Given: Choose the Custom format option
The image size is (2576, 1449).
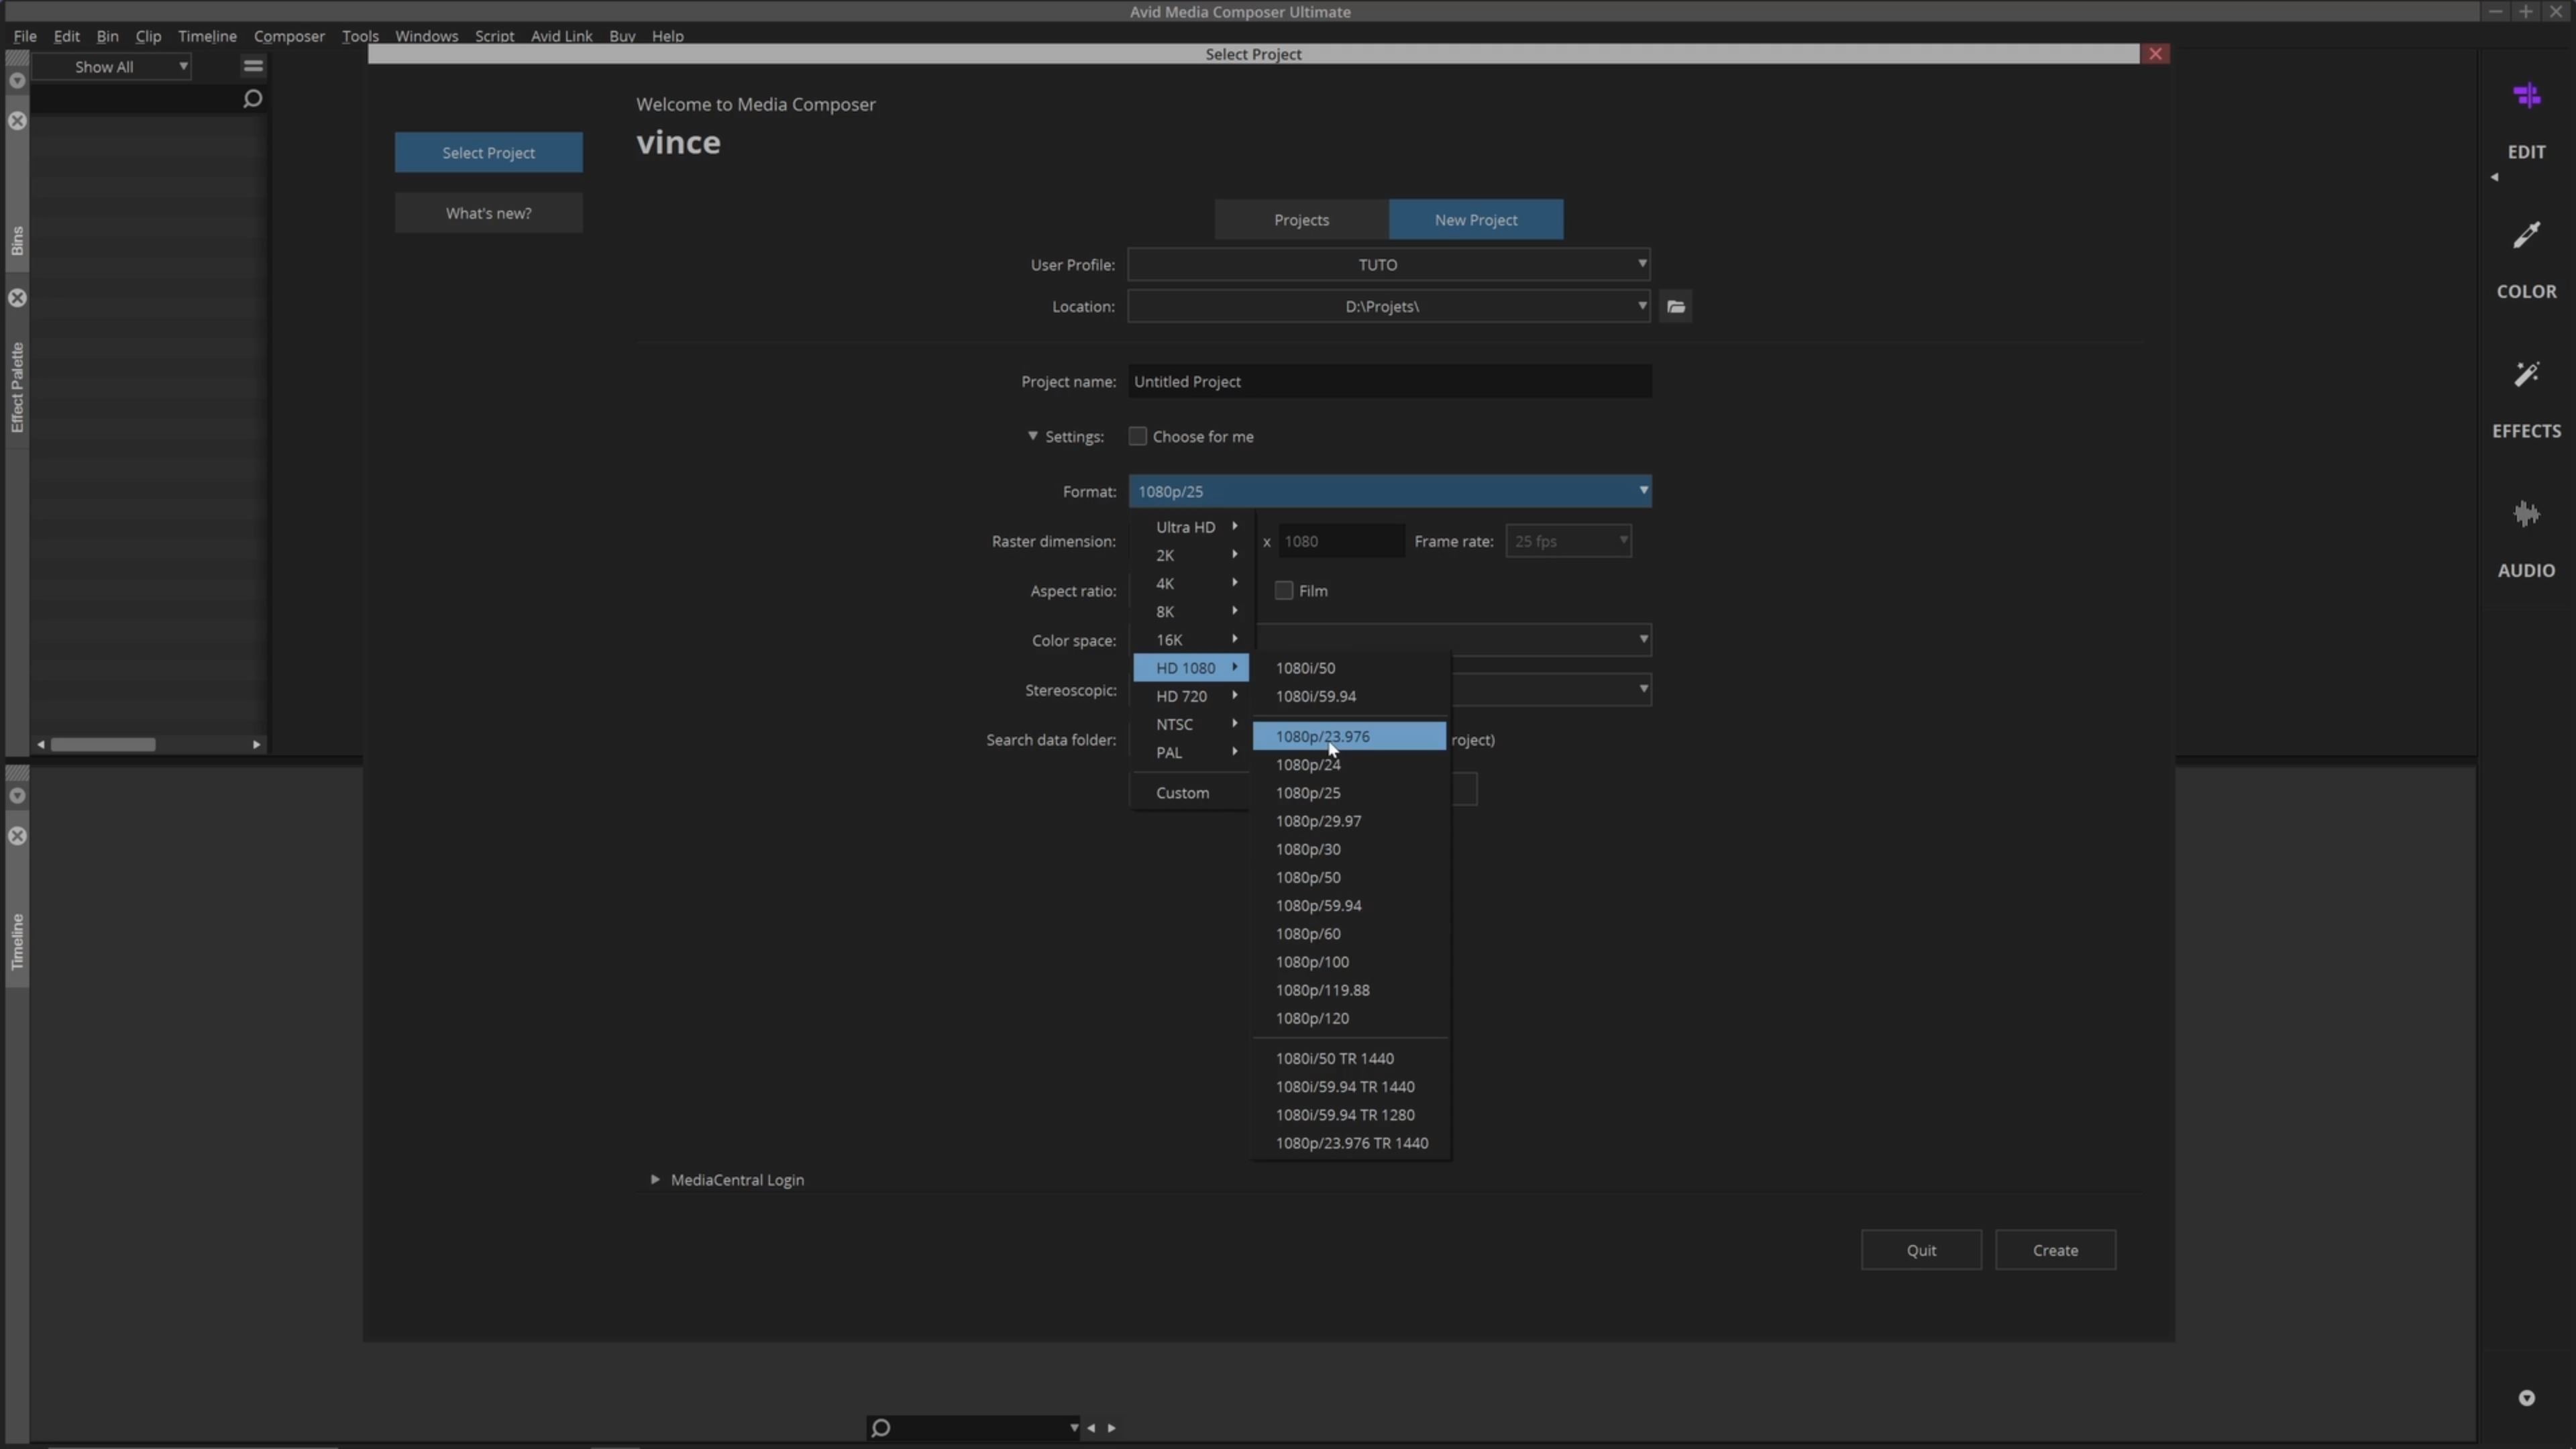Looking at the screenshot, I should tap(1190, 793).
